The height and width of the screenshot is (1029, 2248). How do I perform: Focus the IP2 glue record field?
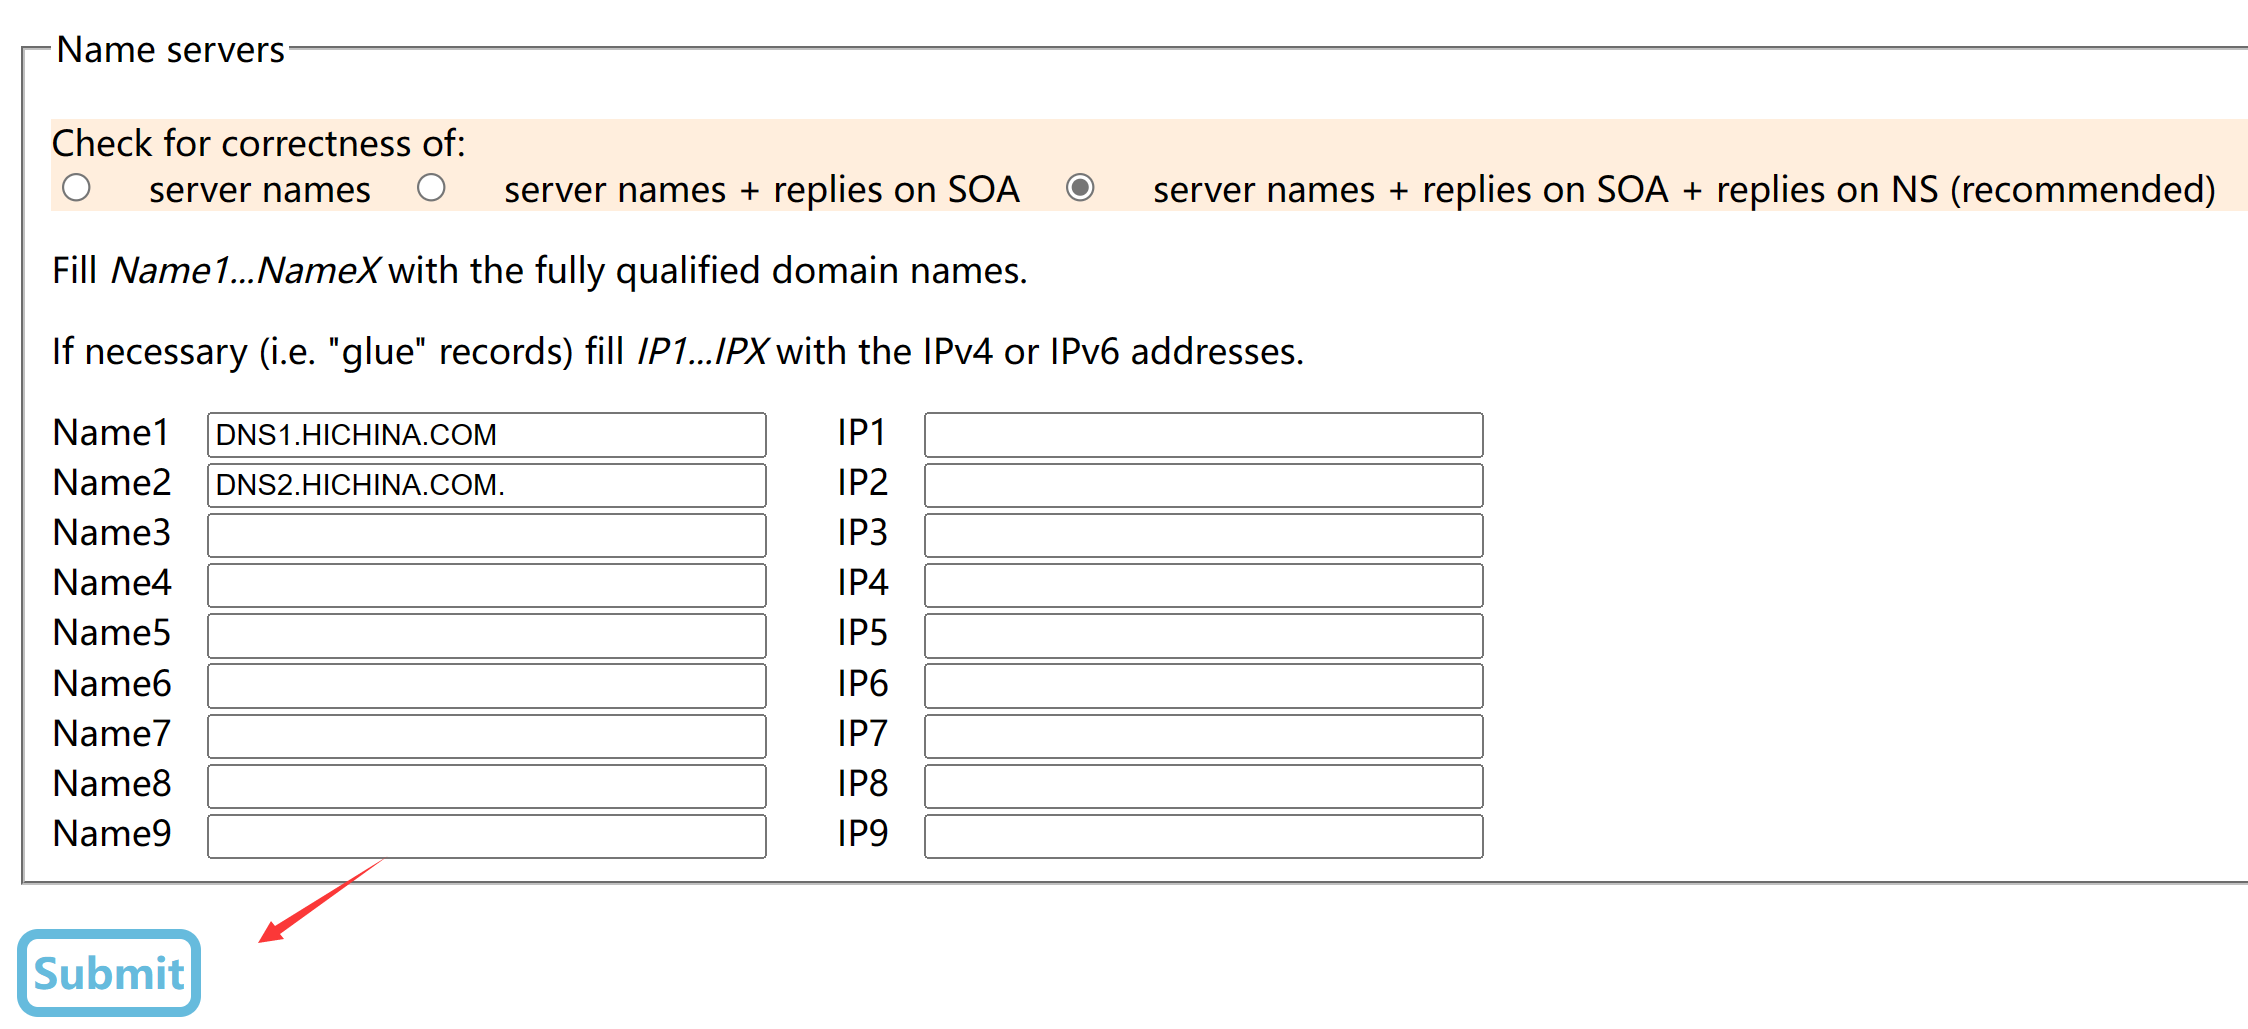pos(1203,485)
